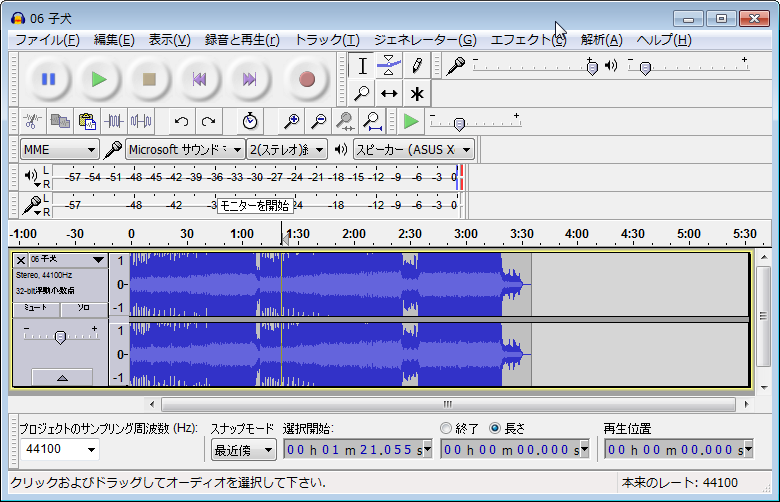Start playback with the green Play button
Image resolution: width=780 pixels, height=502 pixels.
[x=98, y=79]
